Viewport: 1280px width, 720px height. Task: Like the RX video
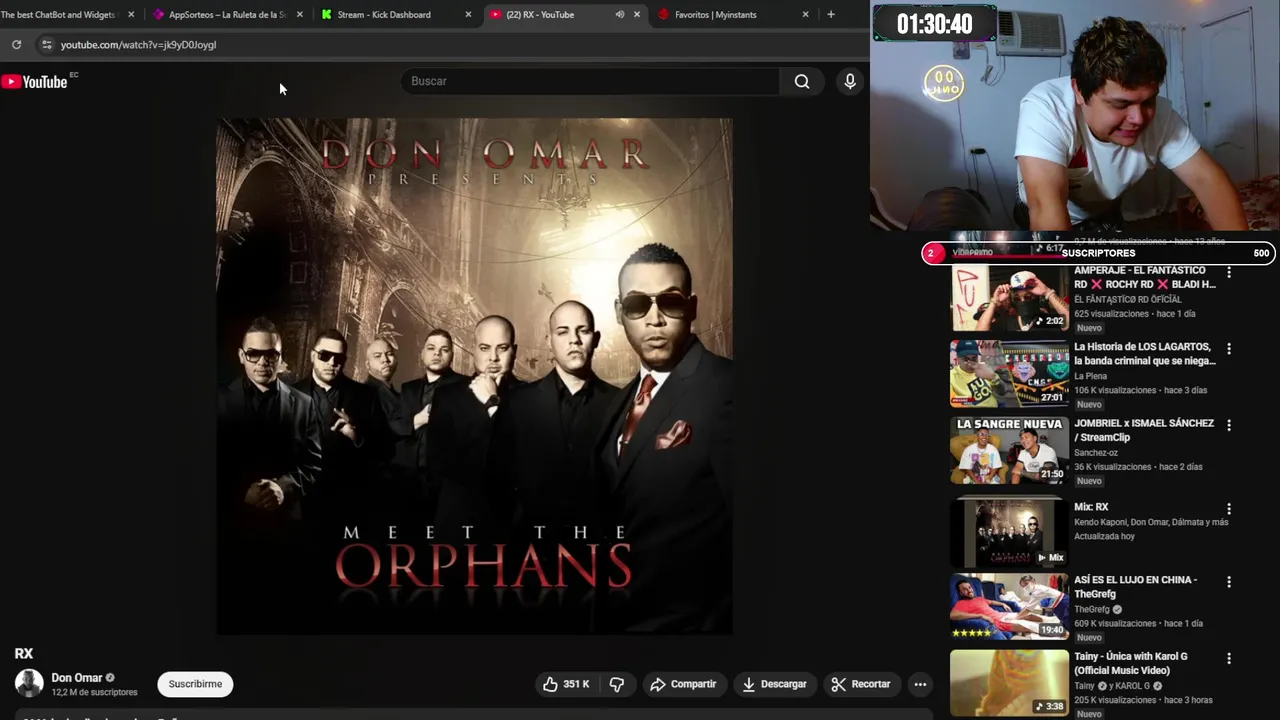pos(566,684)
